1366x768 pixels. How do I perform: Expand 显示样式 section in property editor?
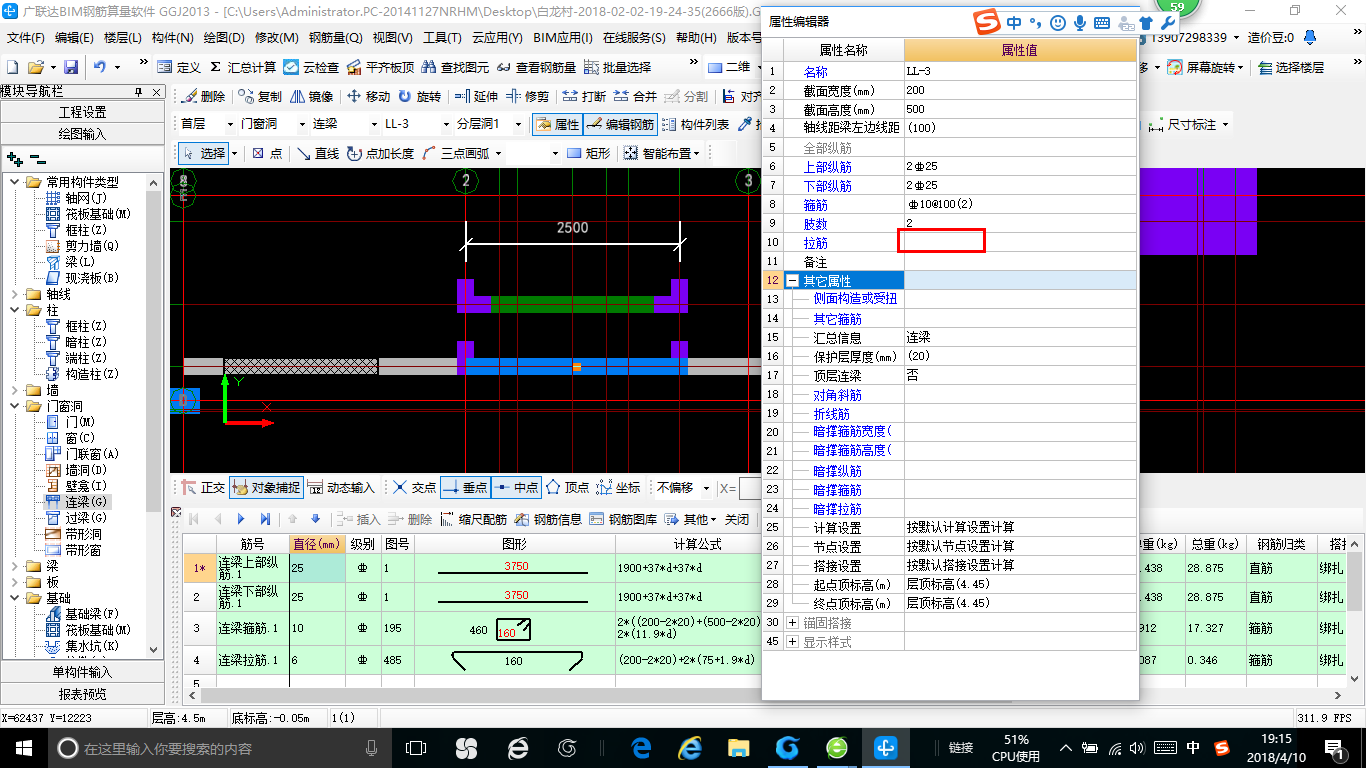(792, 642)
